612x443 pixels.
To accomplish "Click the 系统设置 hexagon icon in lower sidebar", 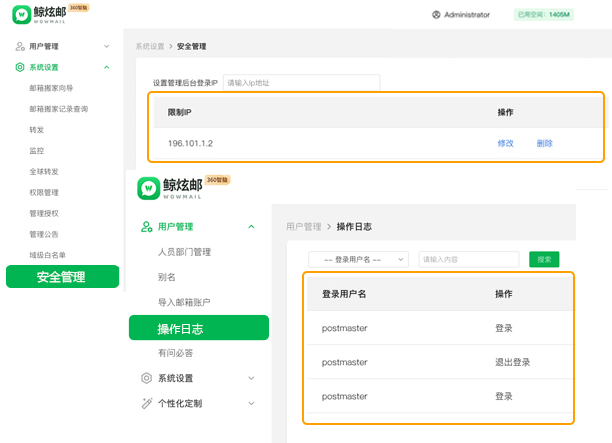I will point(147,378).
